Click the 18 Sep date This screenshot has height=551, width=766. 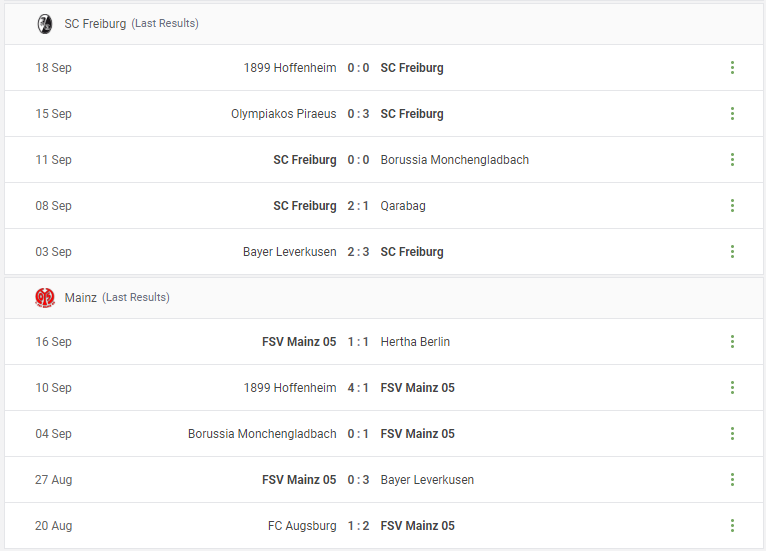(x=53, y=68)
